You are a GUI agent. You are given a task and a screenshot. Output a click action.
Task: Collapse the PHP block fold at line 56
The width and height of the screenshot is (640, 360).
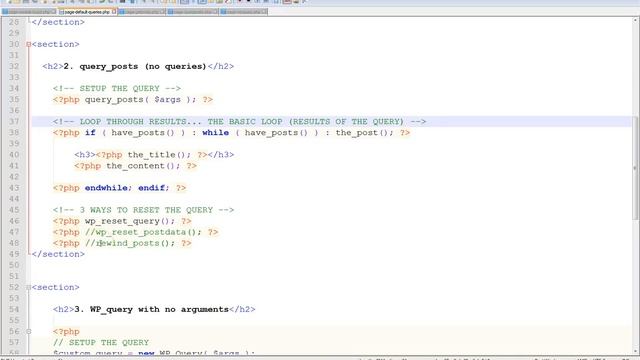coord(29,331)
